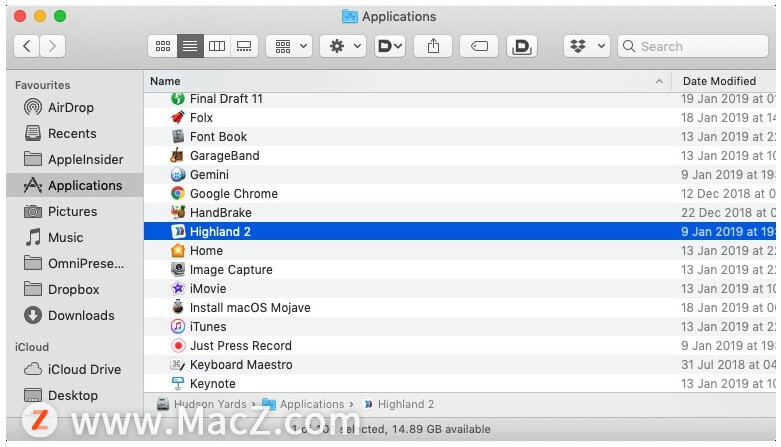Open the gear action menu
781x447 pixels.
(343, 46)
